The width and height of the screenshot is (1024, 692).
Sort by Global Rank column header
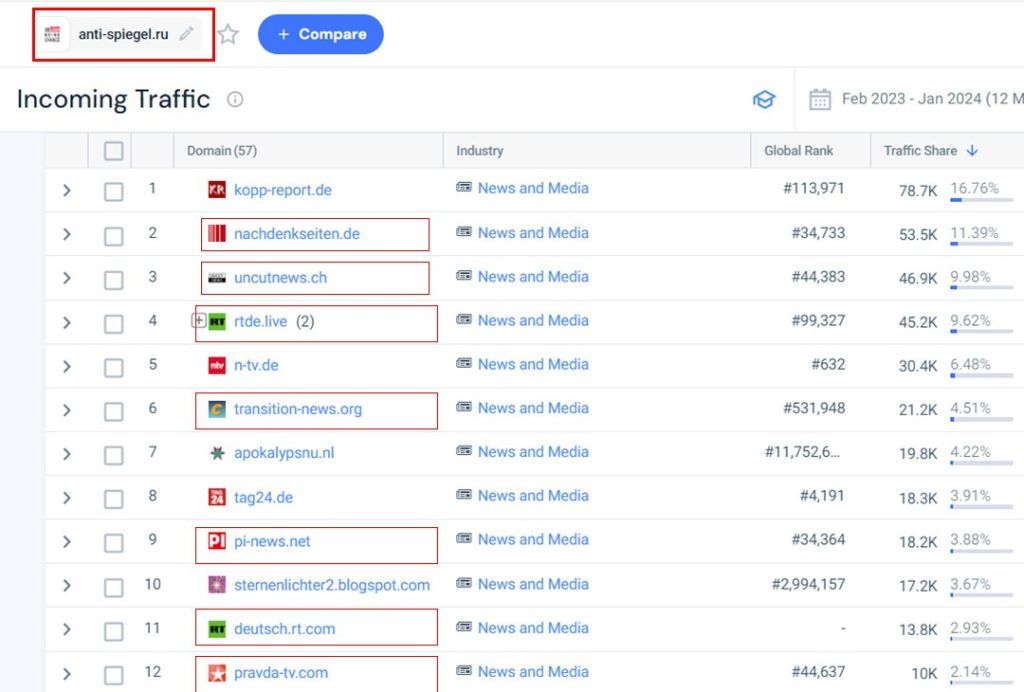798,151
